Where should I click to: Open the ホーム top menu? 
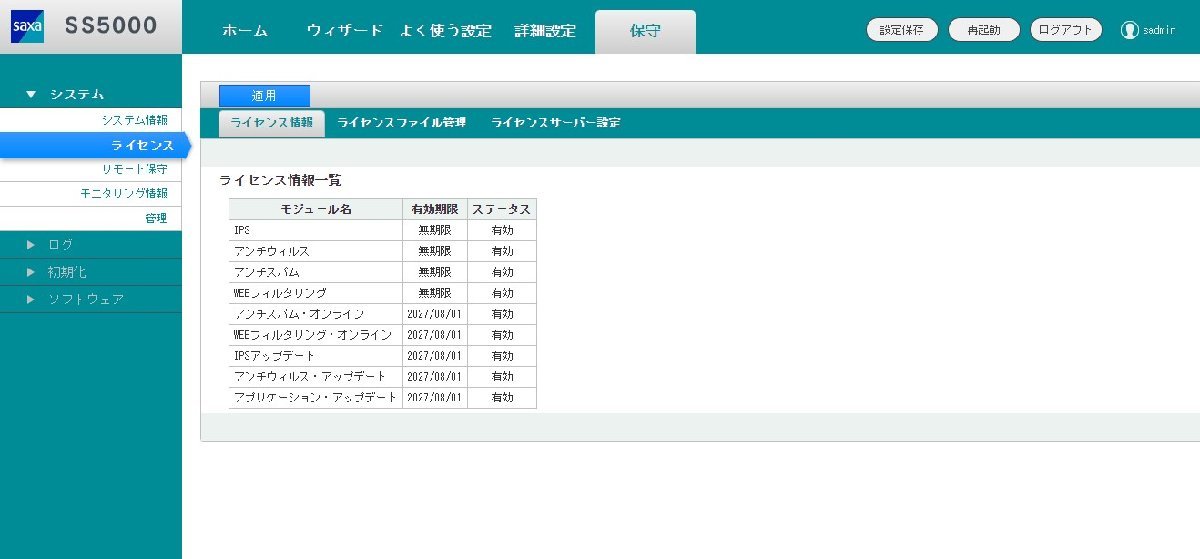point(245,30)
